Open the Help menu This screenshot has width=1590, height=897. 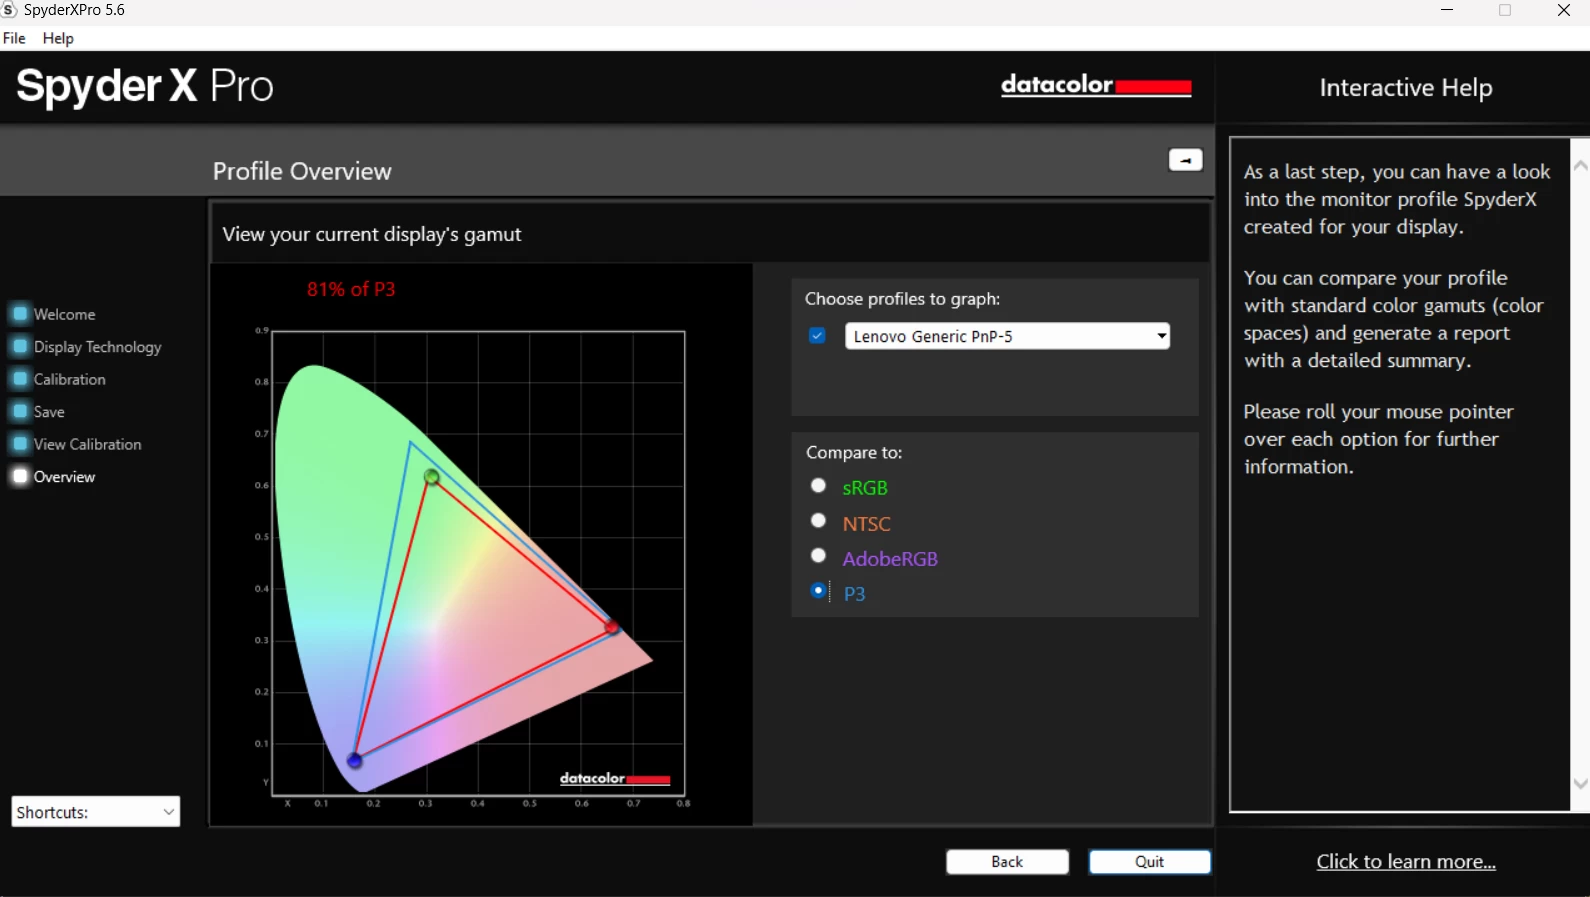[x=58, y=38]
